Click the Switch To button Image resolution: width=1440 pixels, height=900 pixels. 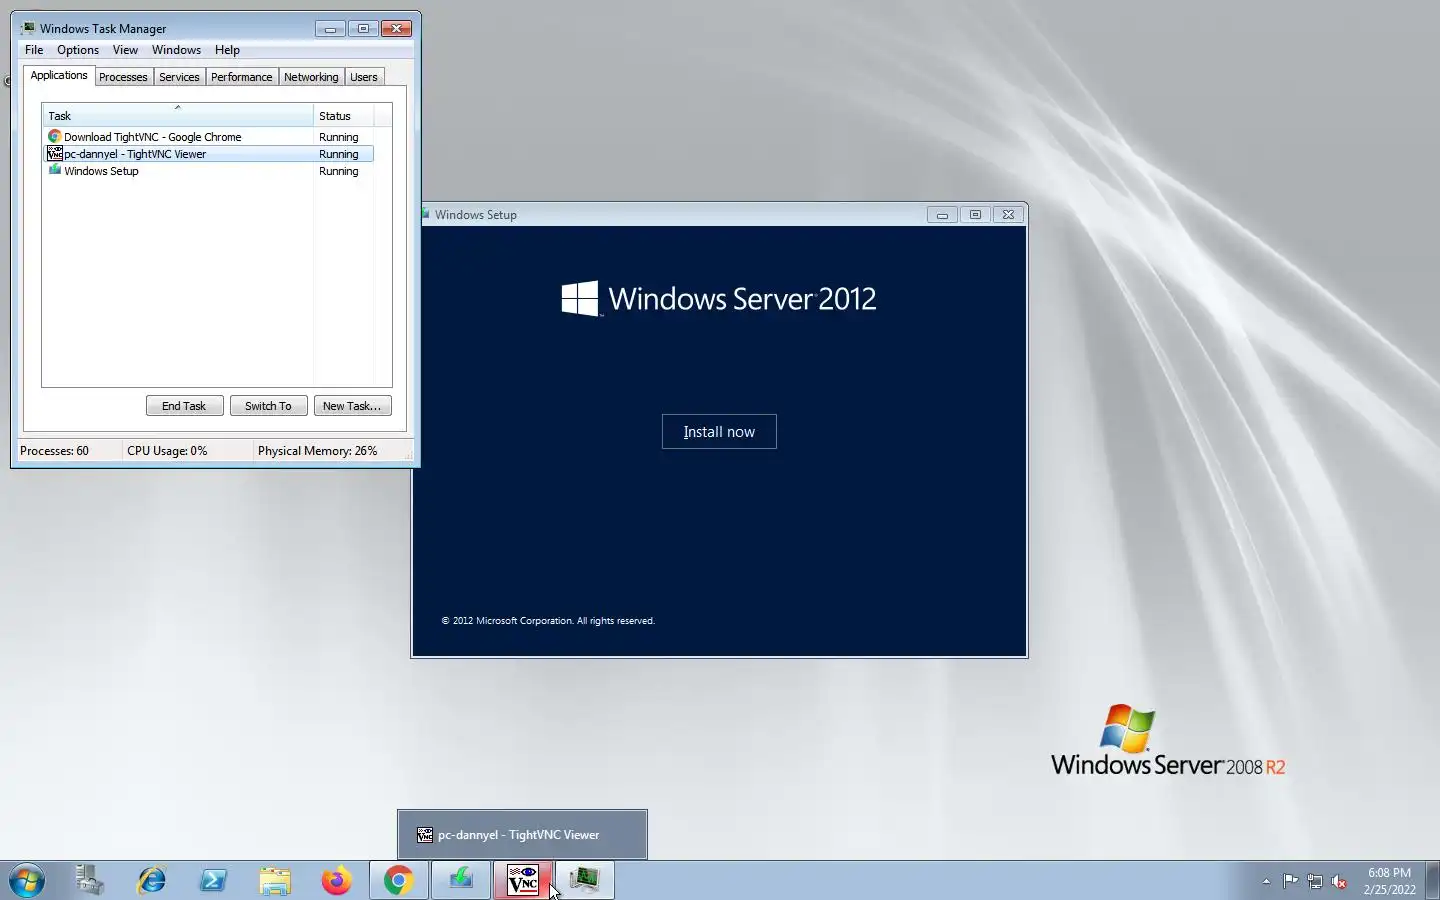pos(268,406)
